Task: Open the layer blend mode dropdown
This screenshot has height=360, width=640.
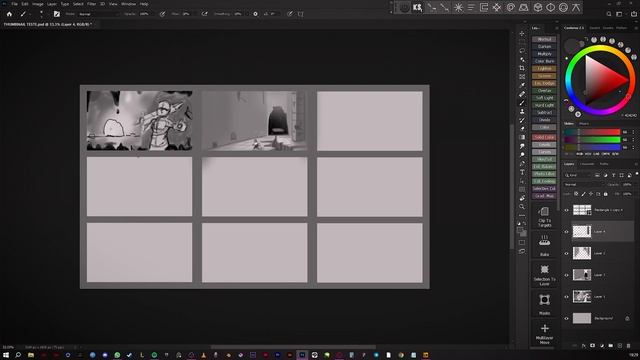Action: coord(584,184)
